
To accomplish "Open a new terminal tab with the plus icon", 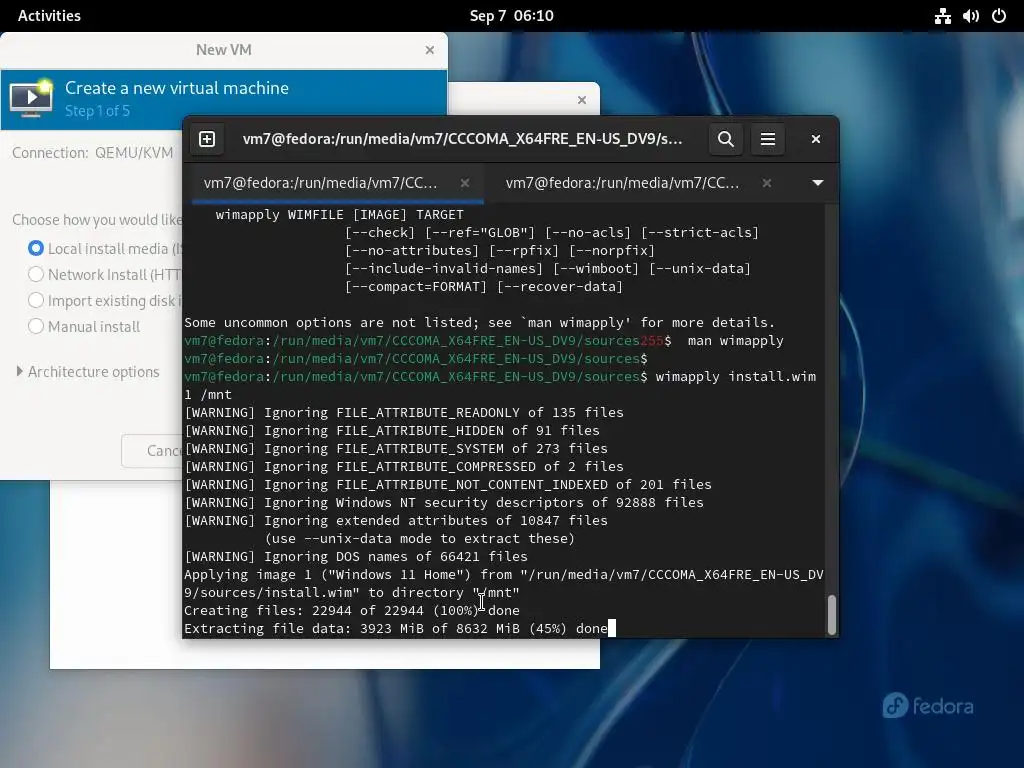I will (x=207, y=139).
